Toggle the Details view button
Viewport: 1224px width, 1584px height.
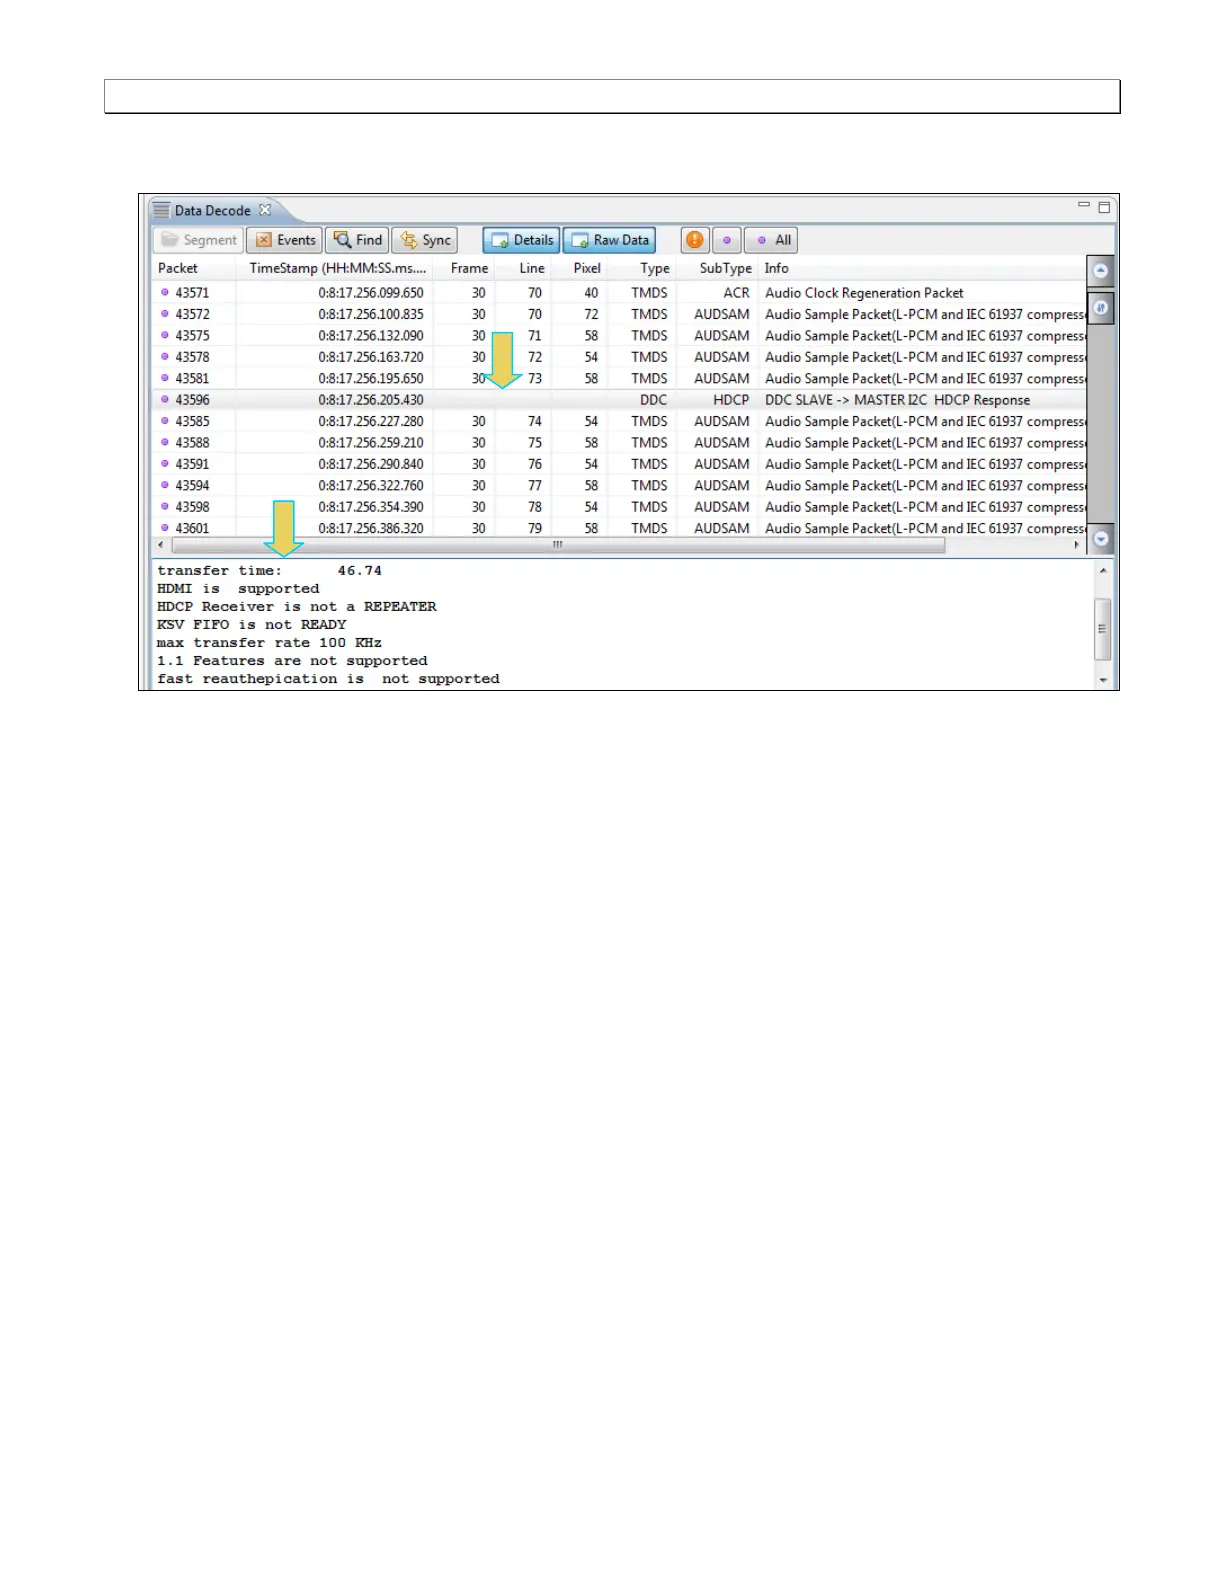pos(521,240)
